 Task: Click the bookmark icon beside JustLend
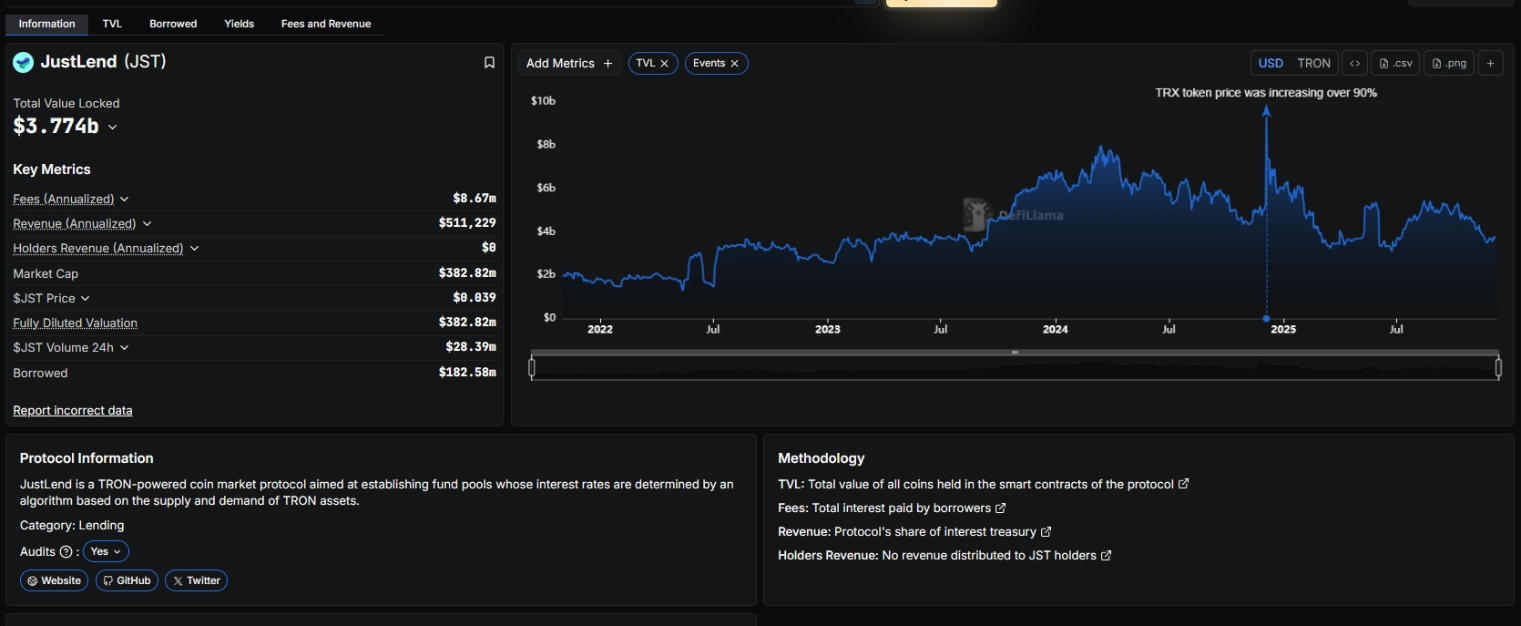489,62
